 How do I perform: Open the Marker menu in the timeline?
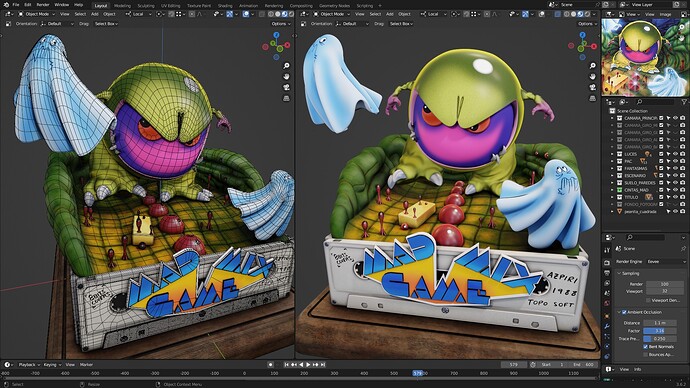pyautogui.click(x=86, y=364)
